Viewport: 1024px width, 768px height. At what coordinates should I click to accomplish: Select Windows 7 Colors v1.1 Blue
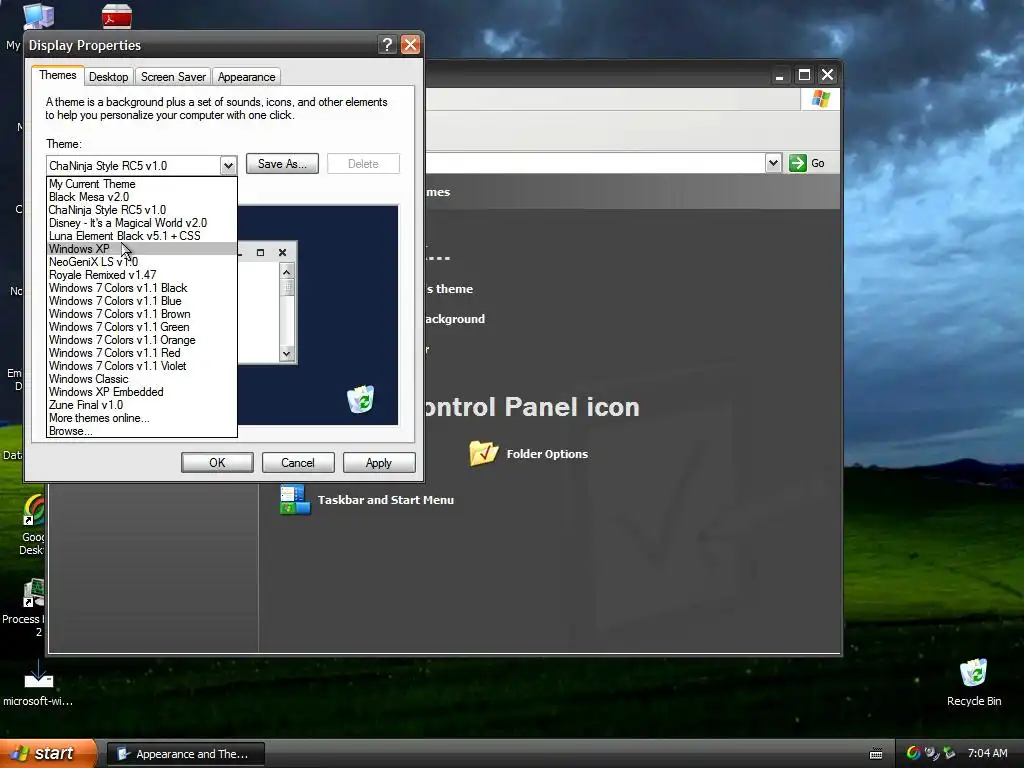coord(142,301)
